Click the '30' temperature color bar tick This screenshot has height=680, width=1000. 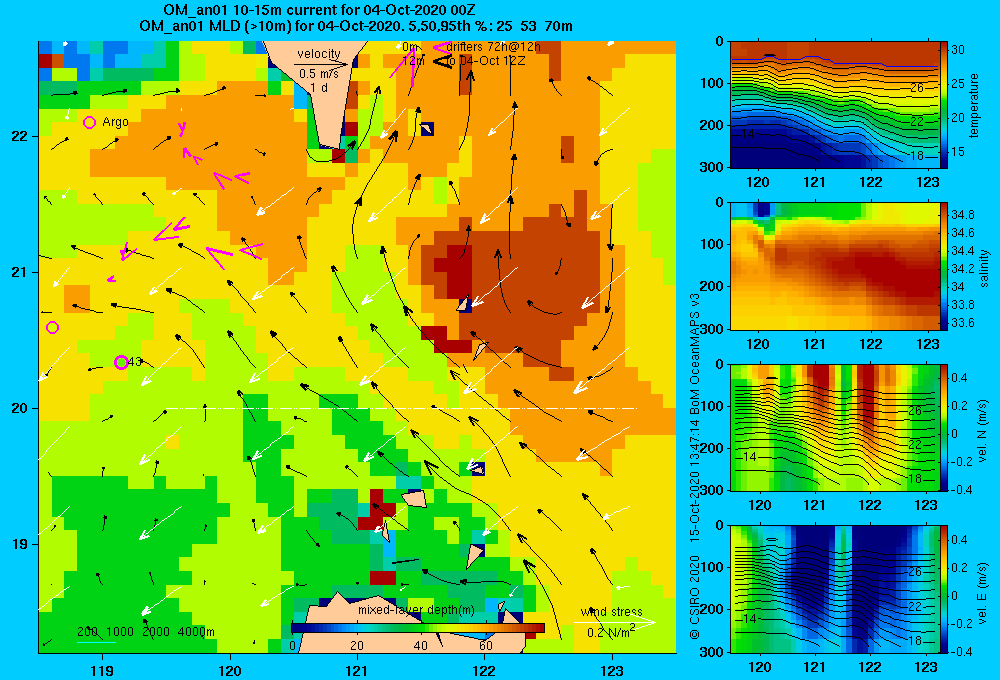958,50
